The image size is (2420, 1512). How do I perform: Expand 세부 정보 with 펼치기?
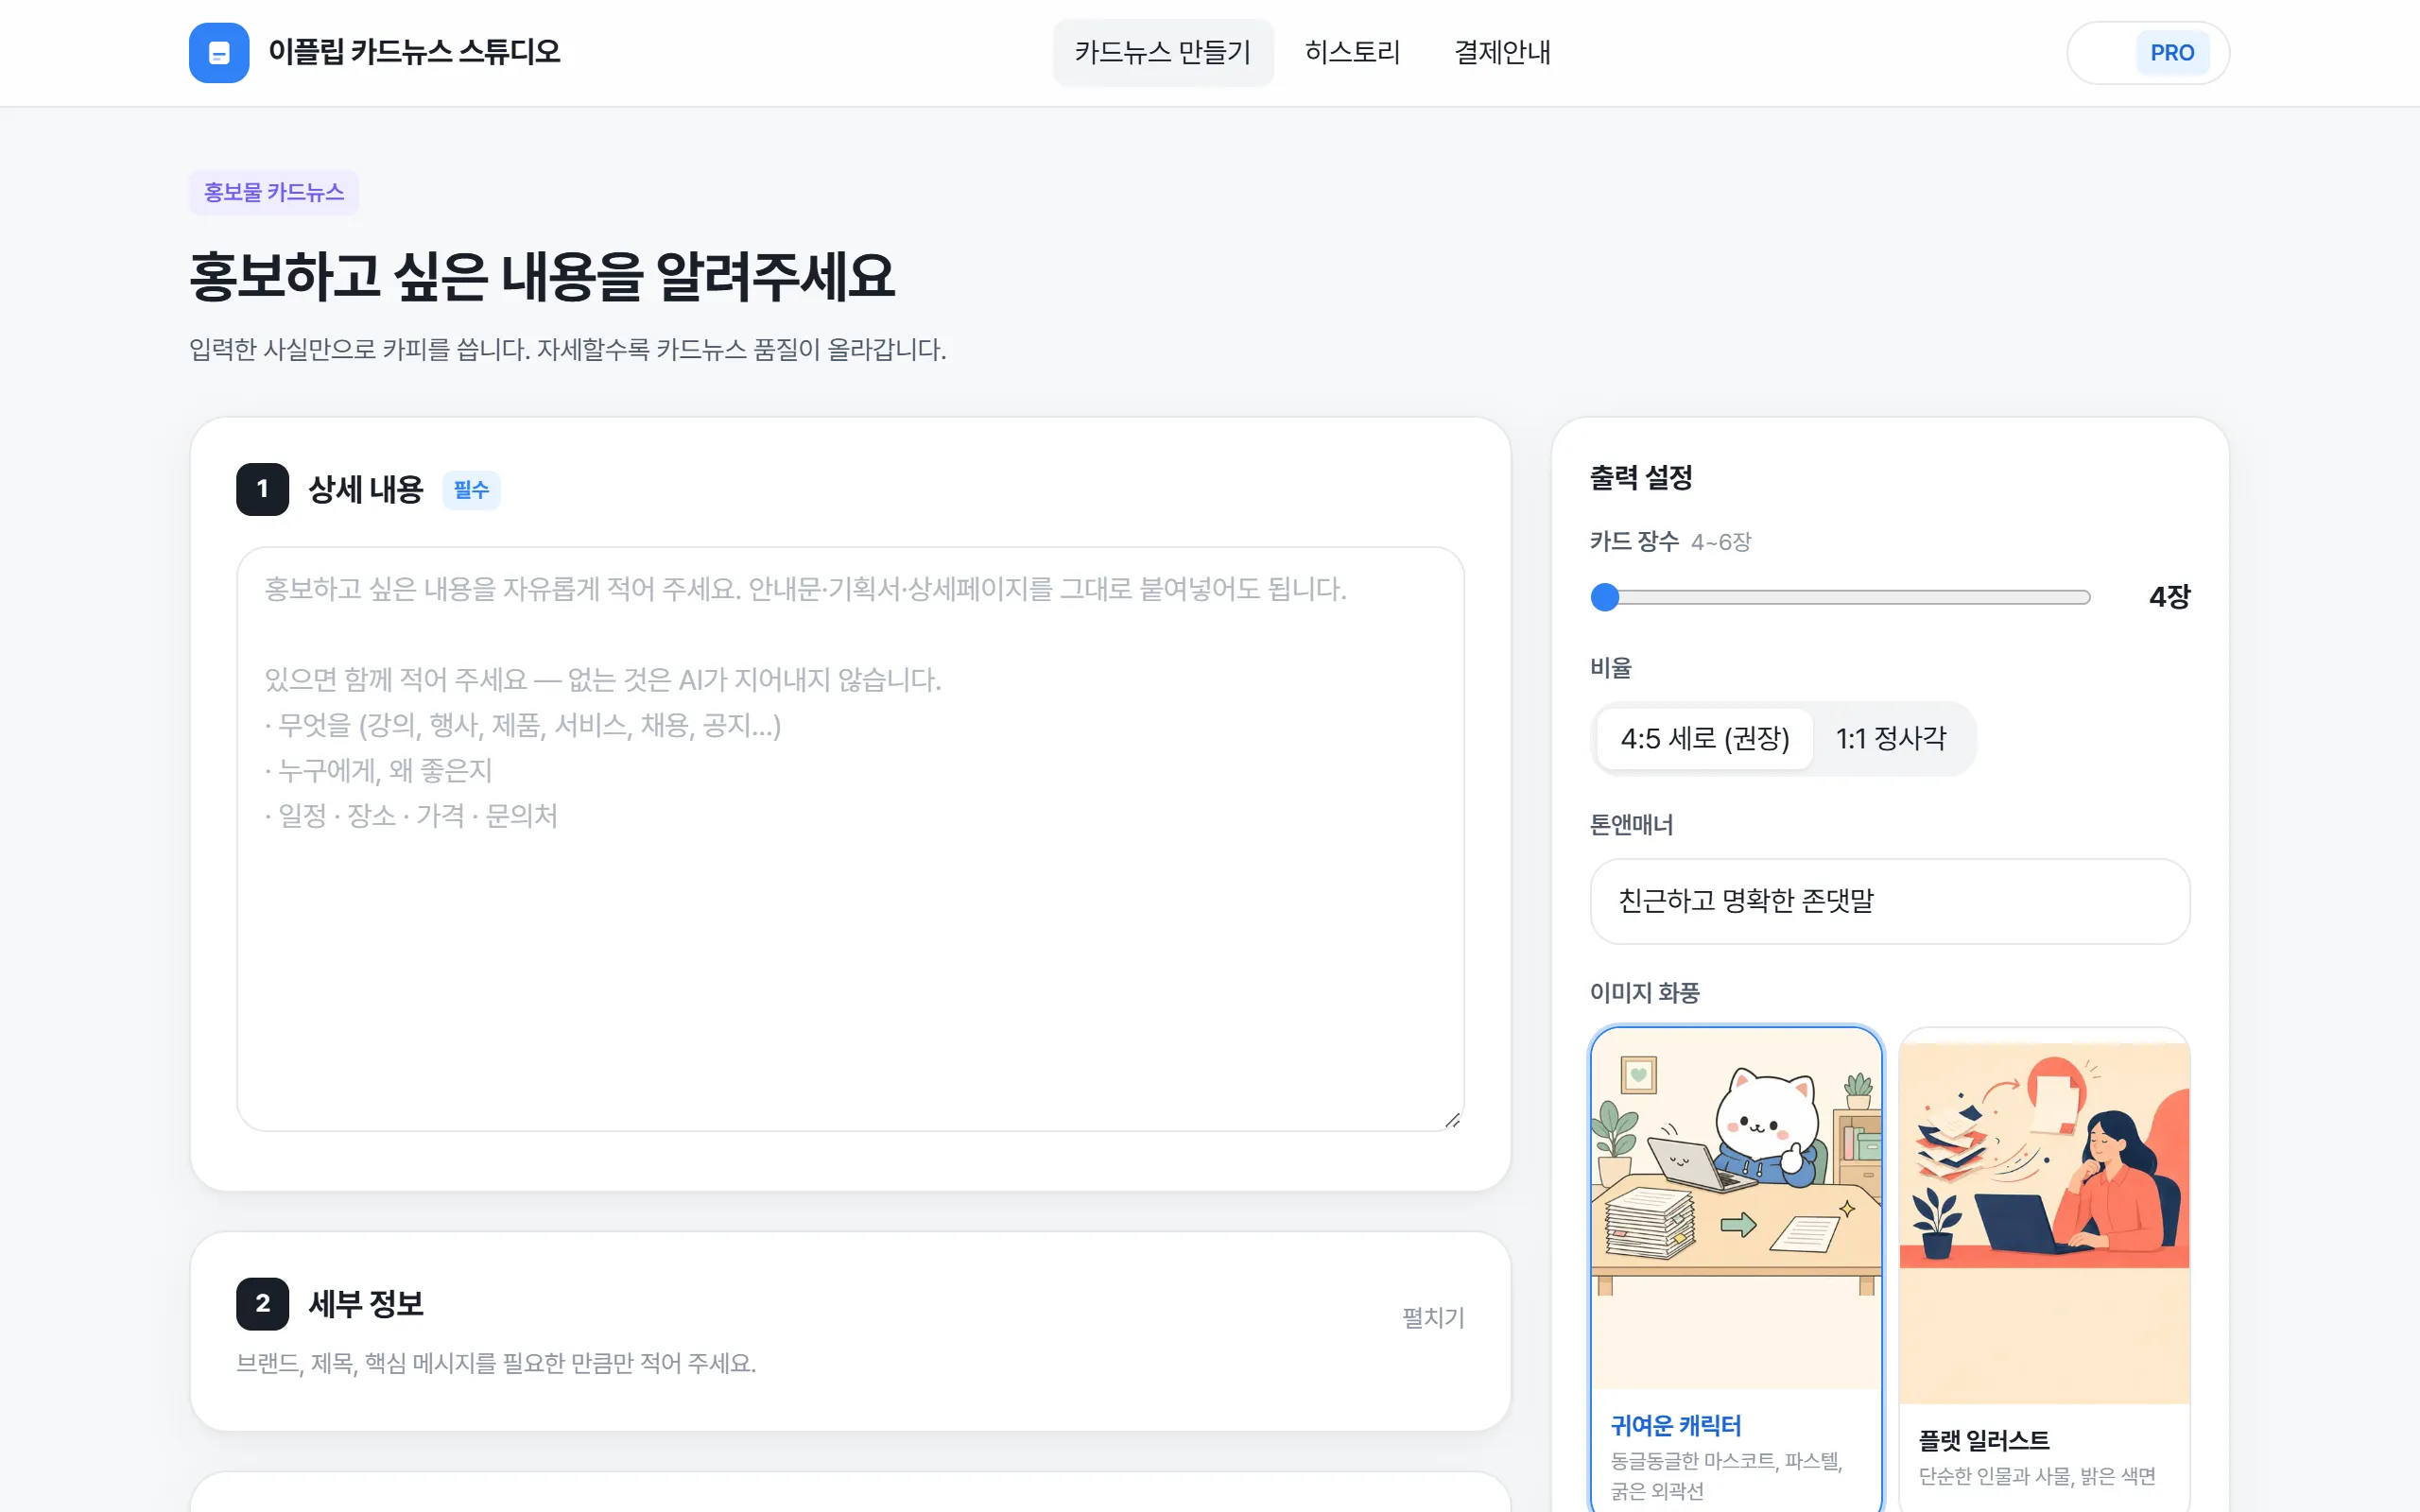click(1433, 1317)
